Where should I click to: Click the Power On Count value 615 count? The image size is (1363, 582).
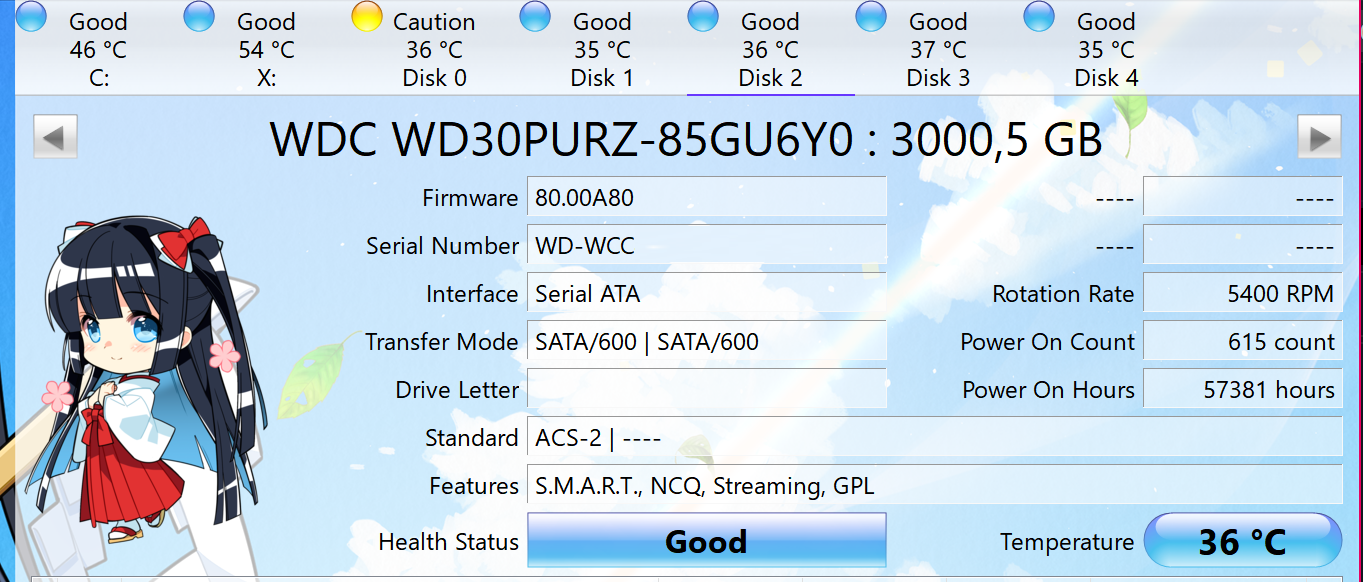(1243, 341)
